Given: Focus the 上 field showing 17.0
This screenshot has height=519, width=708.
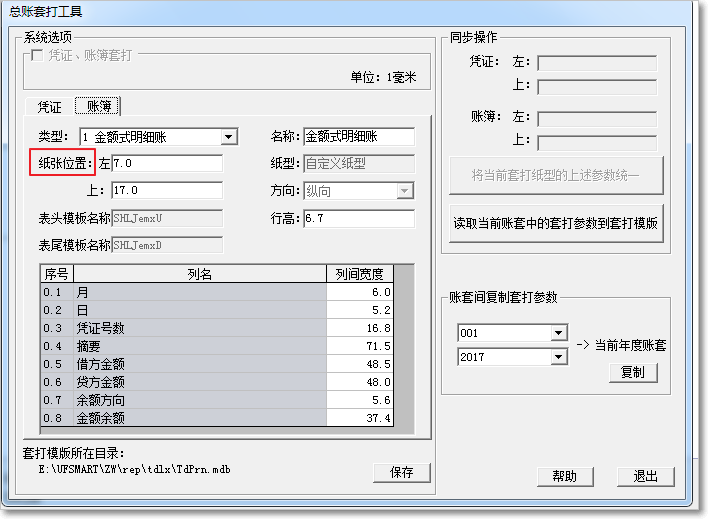Looking at the screenshot, I should pos(166,190).
